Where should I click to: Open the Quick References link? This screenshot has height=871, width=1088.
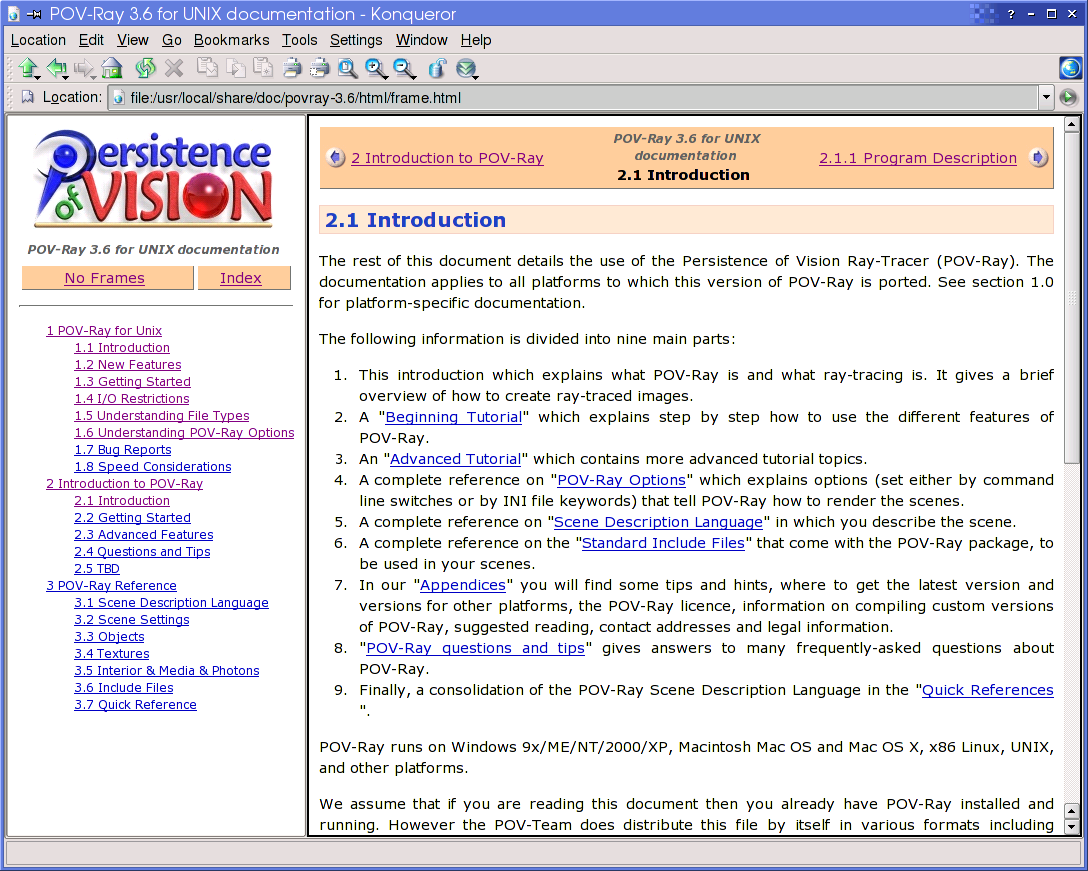click(x=987, y=690)
